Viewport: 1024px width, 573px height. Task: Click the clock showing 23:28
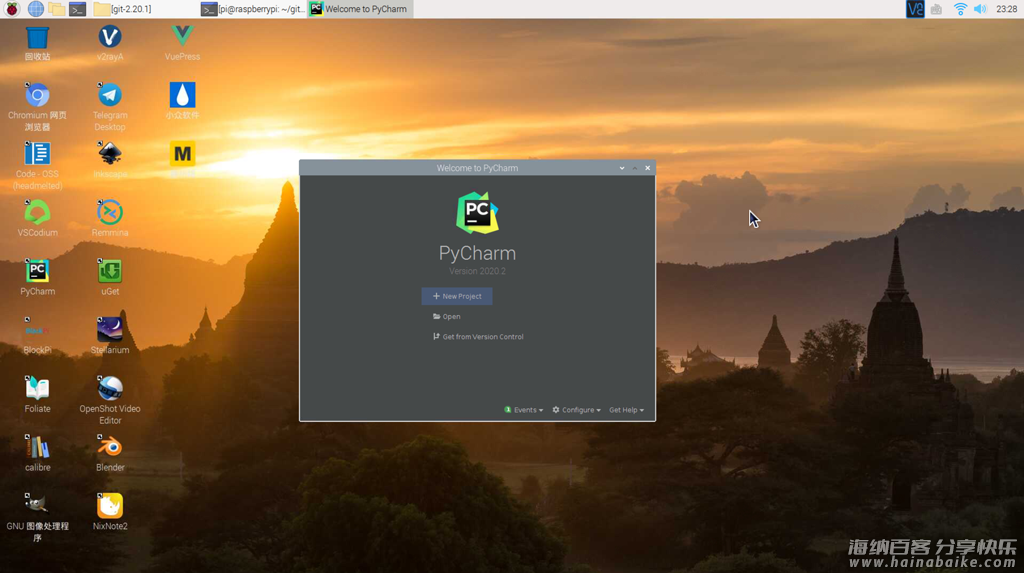coord(1006,9)
